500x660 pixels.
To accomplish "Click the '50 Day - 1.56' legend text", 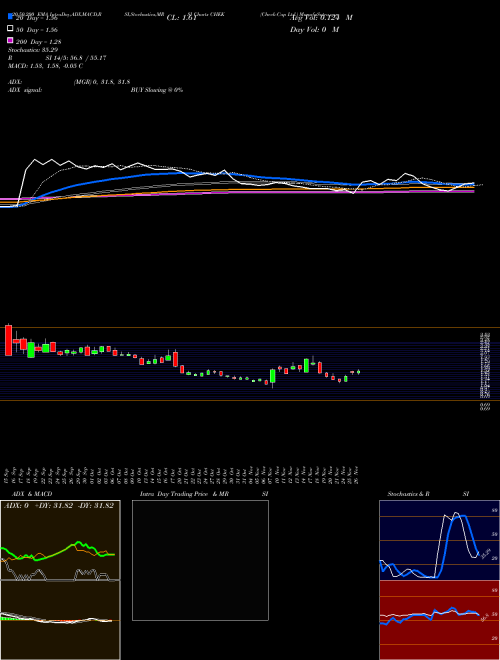I will click(37, 30).
